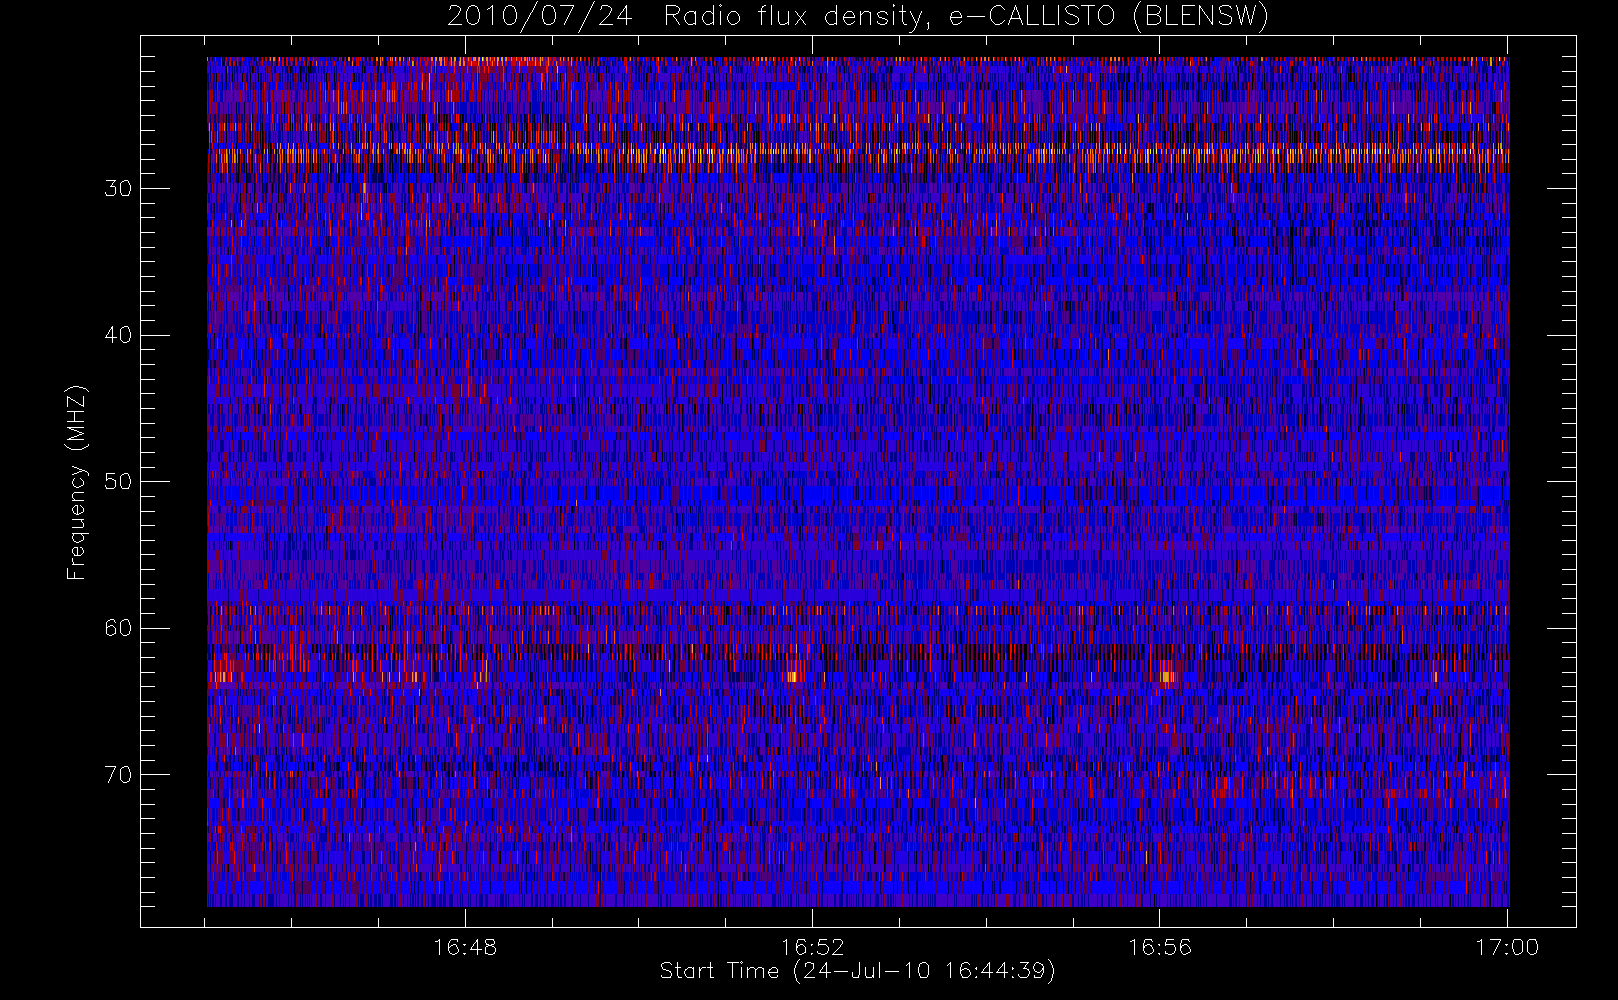Image resolution: width=1618 pixels, height=1000 pixels.
Task: Click the 'Start Time (24-Jul-10 16:44:39)' label
Action: [857, 970]
